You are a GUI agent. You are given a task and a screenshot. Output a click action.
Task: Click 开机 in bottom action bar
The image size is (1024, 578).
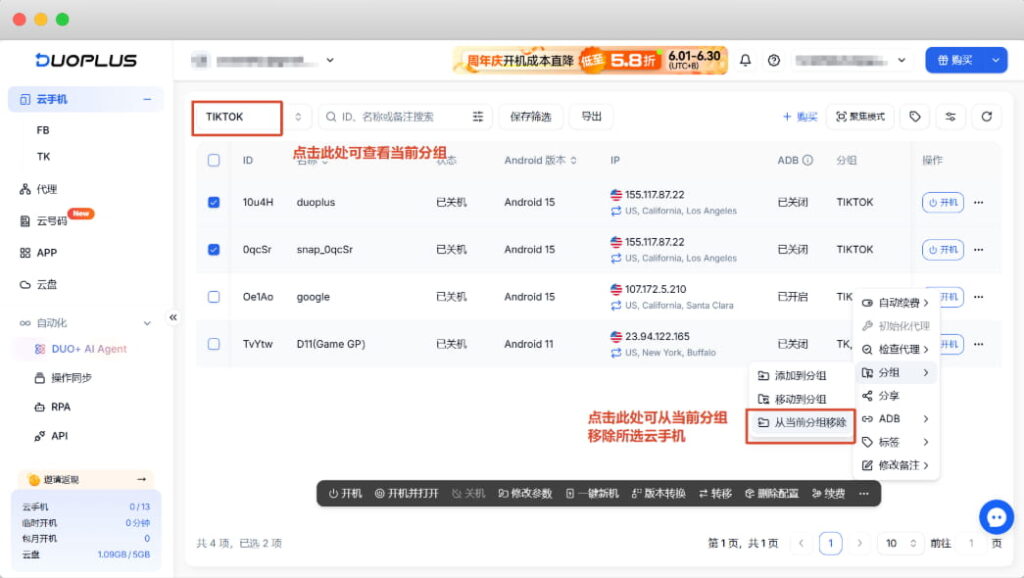(x=345, y=494)
